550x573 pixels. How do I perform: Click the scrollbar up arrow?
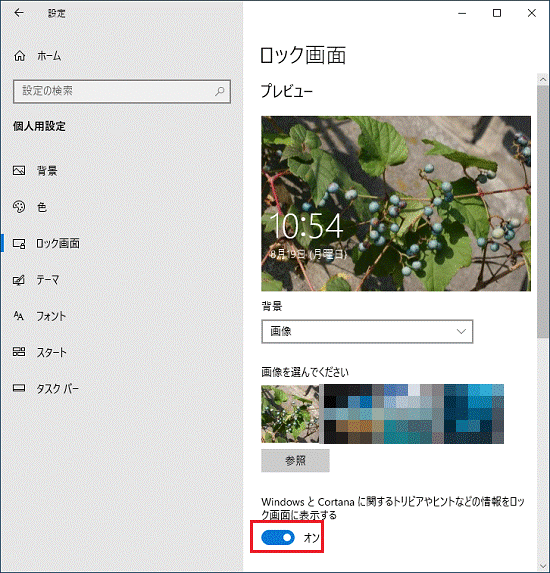coord(543,79)
